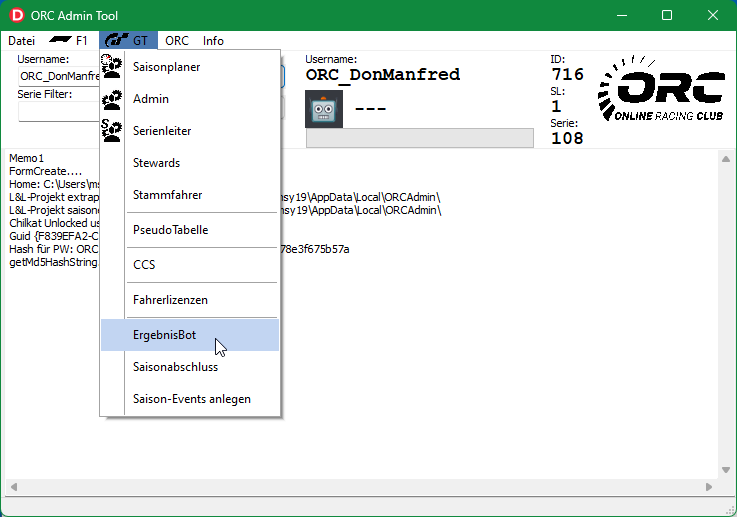Select Saison-Events anlegen

192,399
